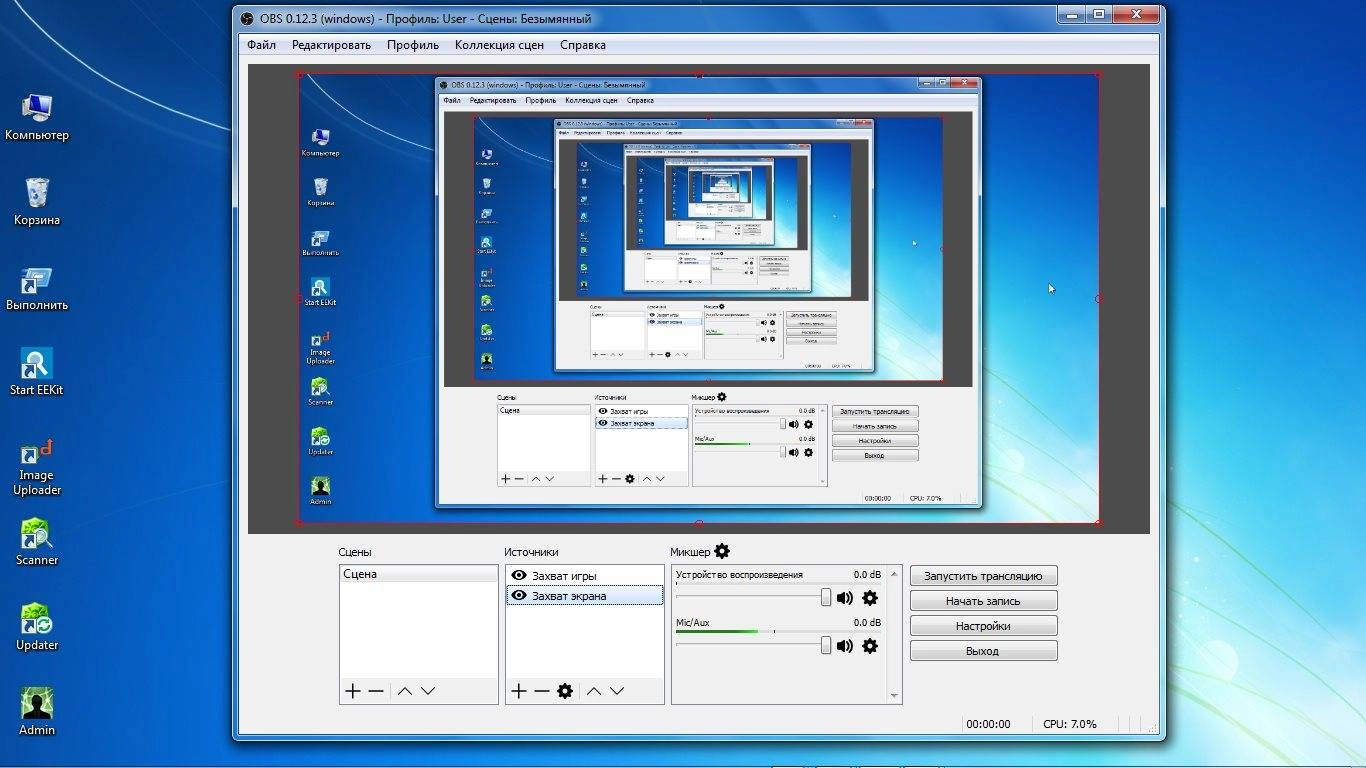Image resolution: width=1366 pixels, height=768 pixels.
Task: Open the Редактировать menu
Action: click(331, 45)
